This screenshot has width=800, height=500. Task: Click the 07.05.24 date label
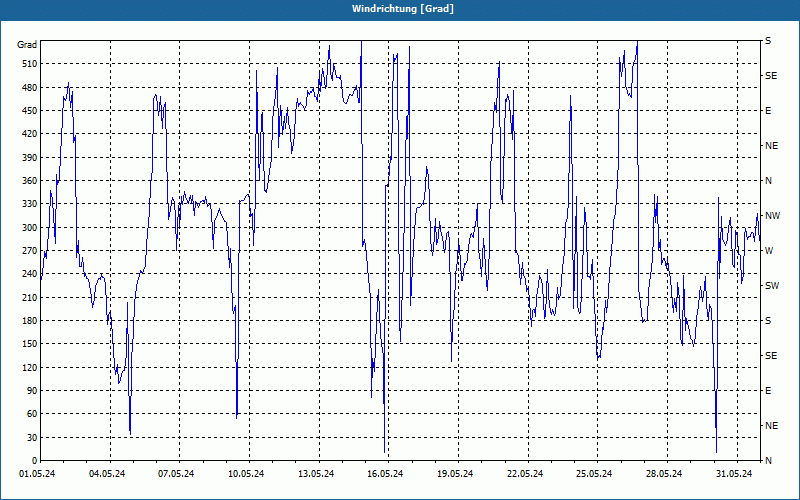pos(177,474)
